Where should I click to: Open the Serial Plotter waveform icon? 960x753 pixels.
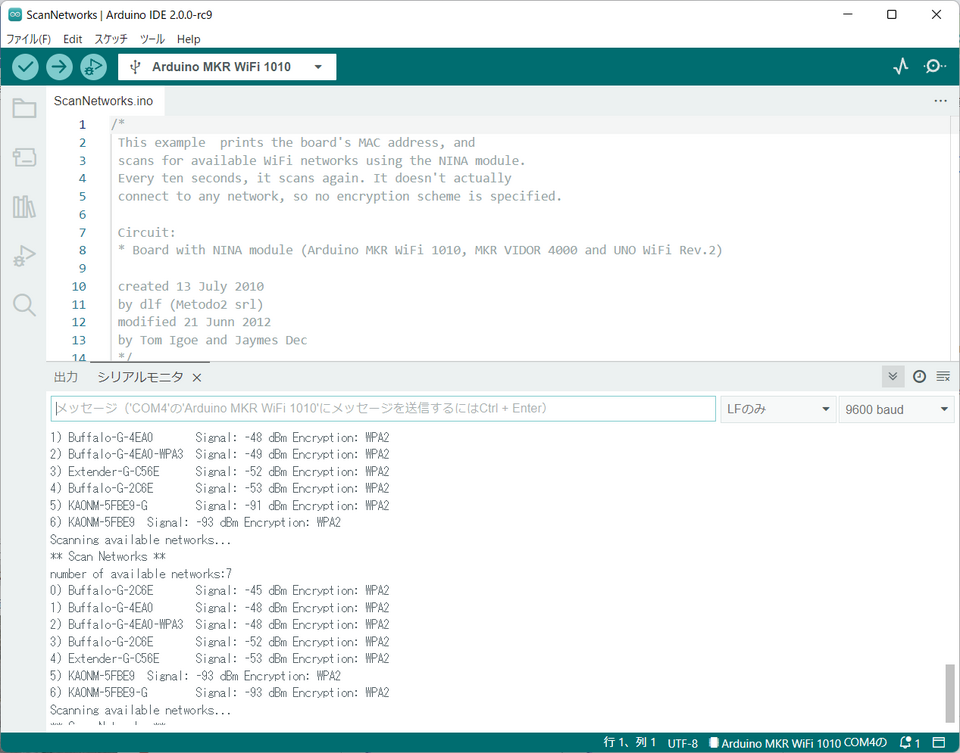(901, 67)
